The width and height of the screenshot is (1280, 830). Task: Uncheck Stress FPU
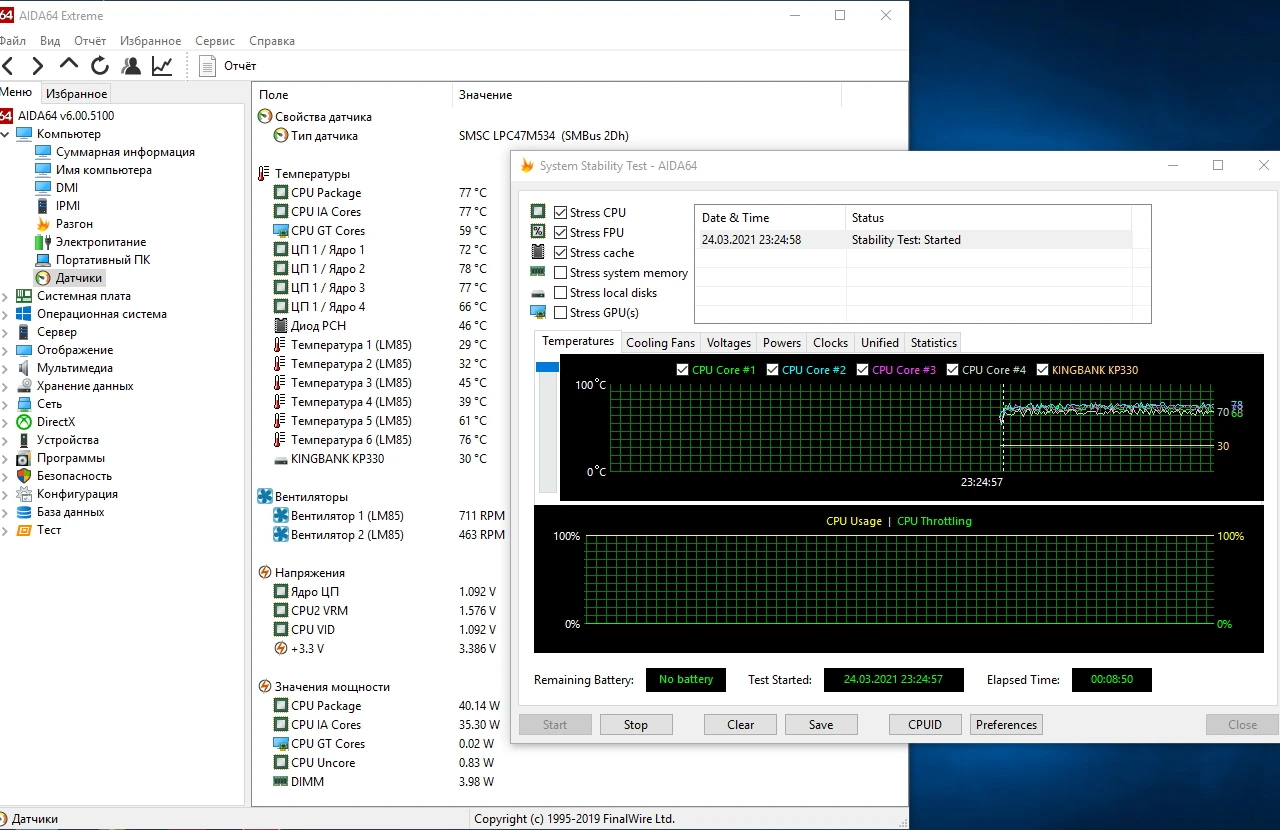coord(561,233)
